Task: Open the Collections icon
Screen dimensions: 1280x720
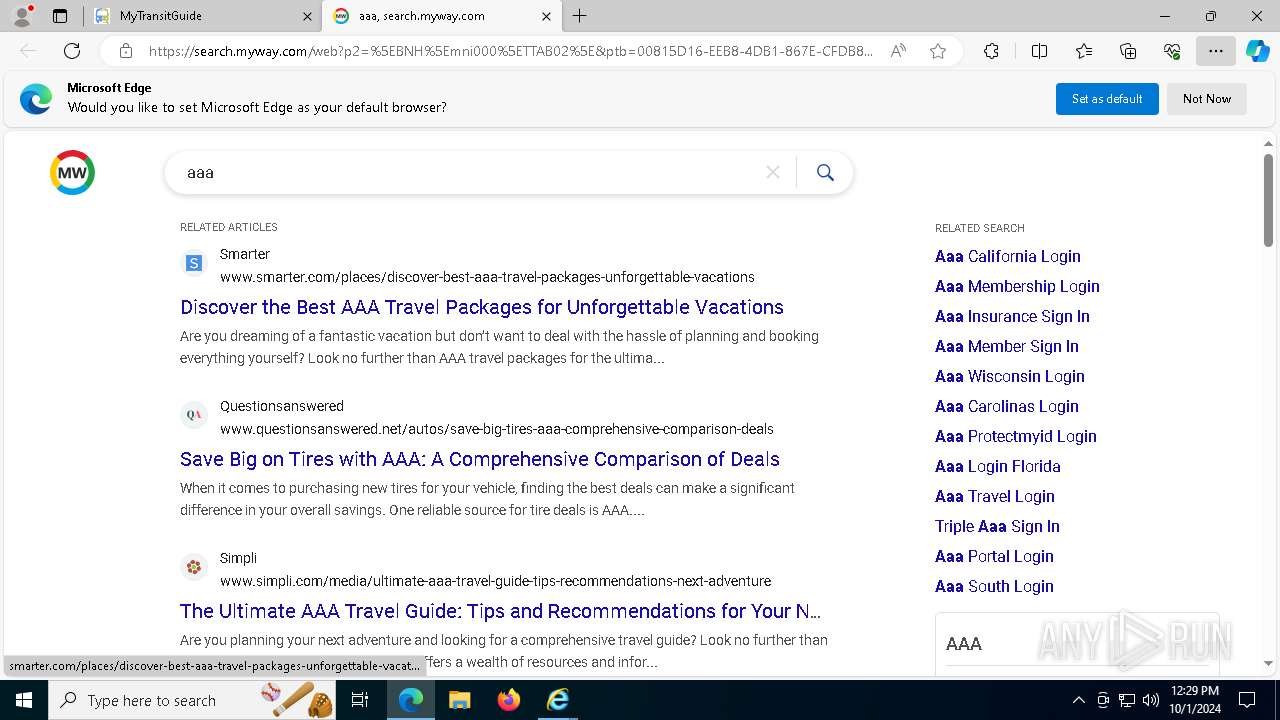Action: pos(1128,51)
